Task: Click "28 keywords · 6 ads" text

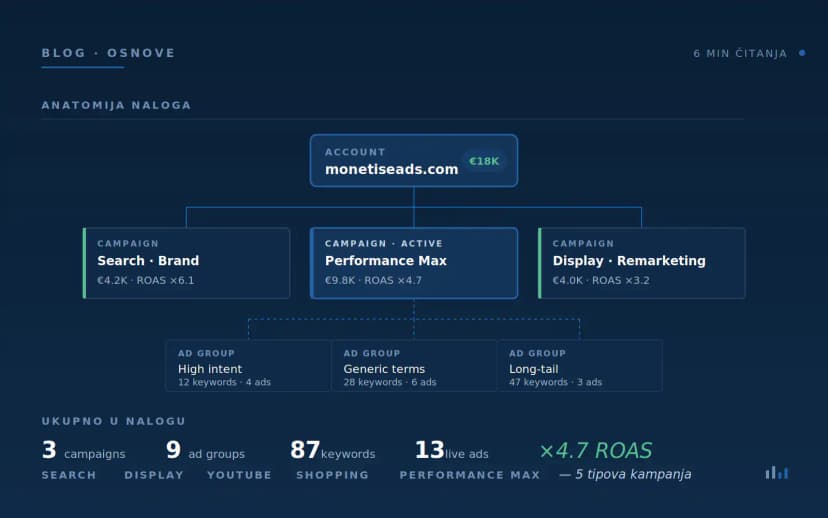Action: pos(390,382)
